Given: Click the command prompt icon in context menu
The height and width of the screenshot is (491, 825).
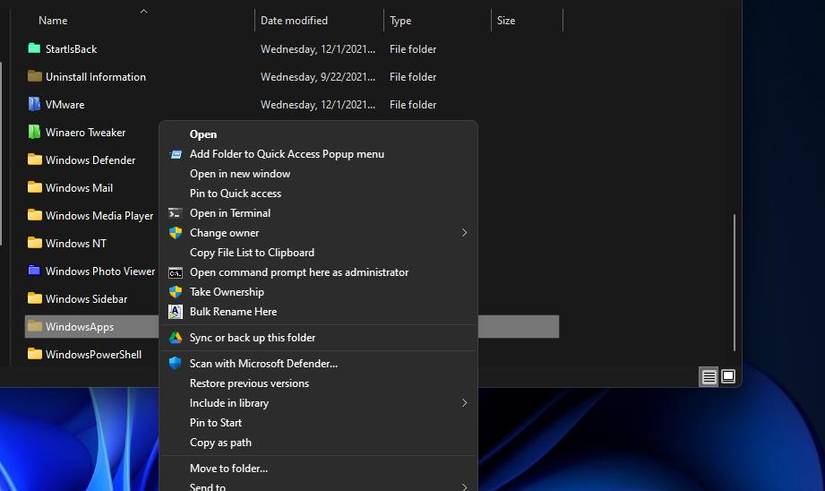Looking at the screenshot, I should click(x=175, y=273).
